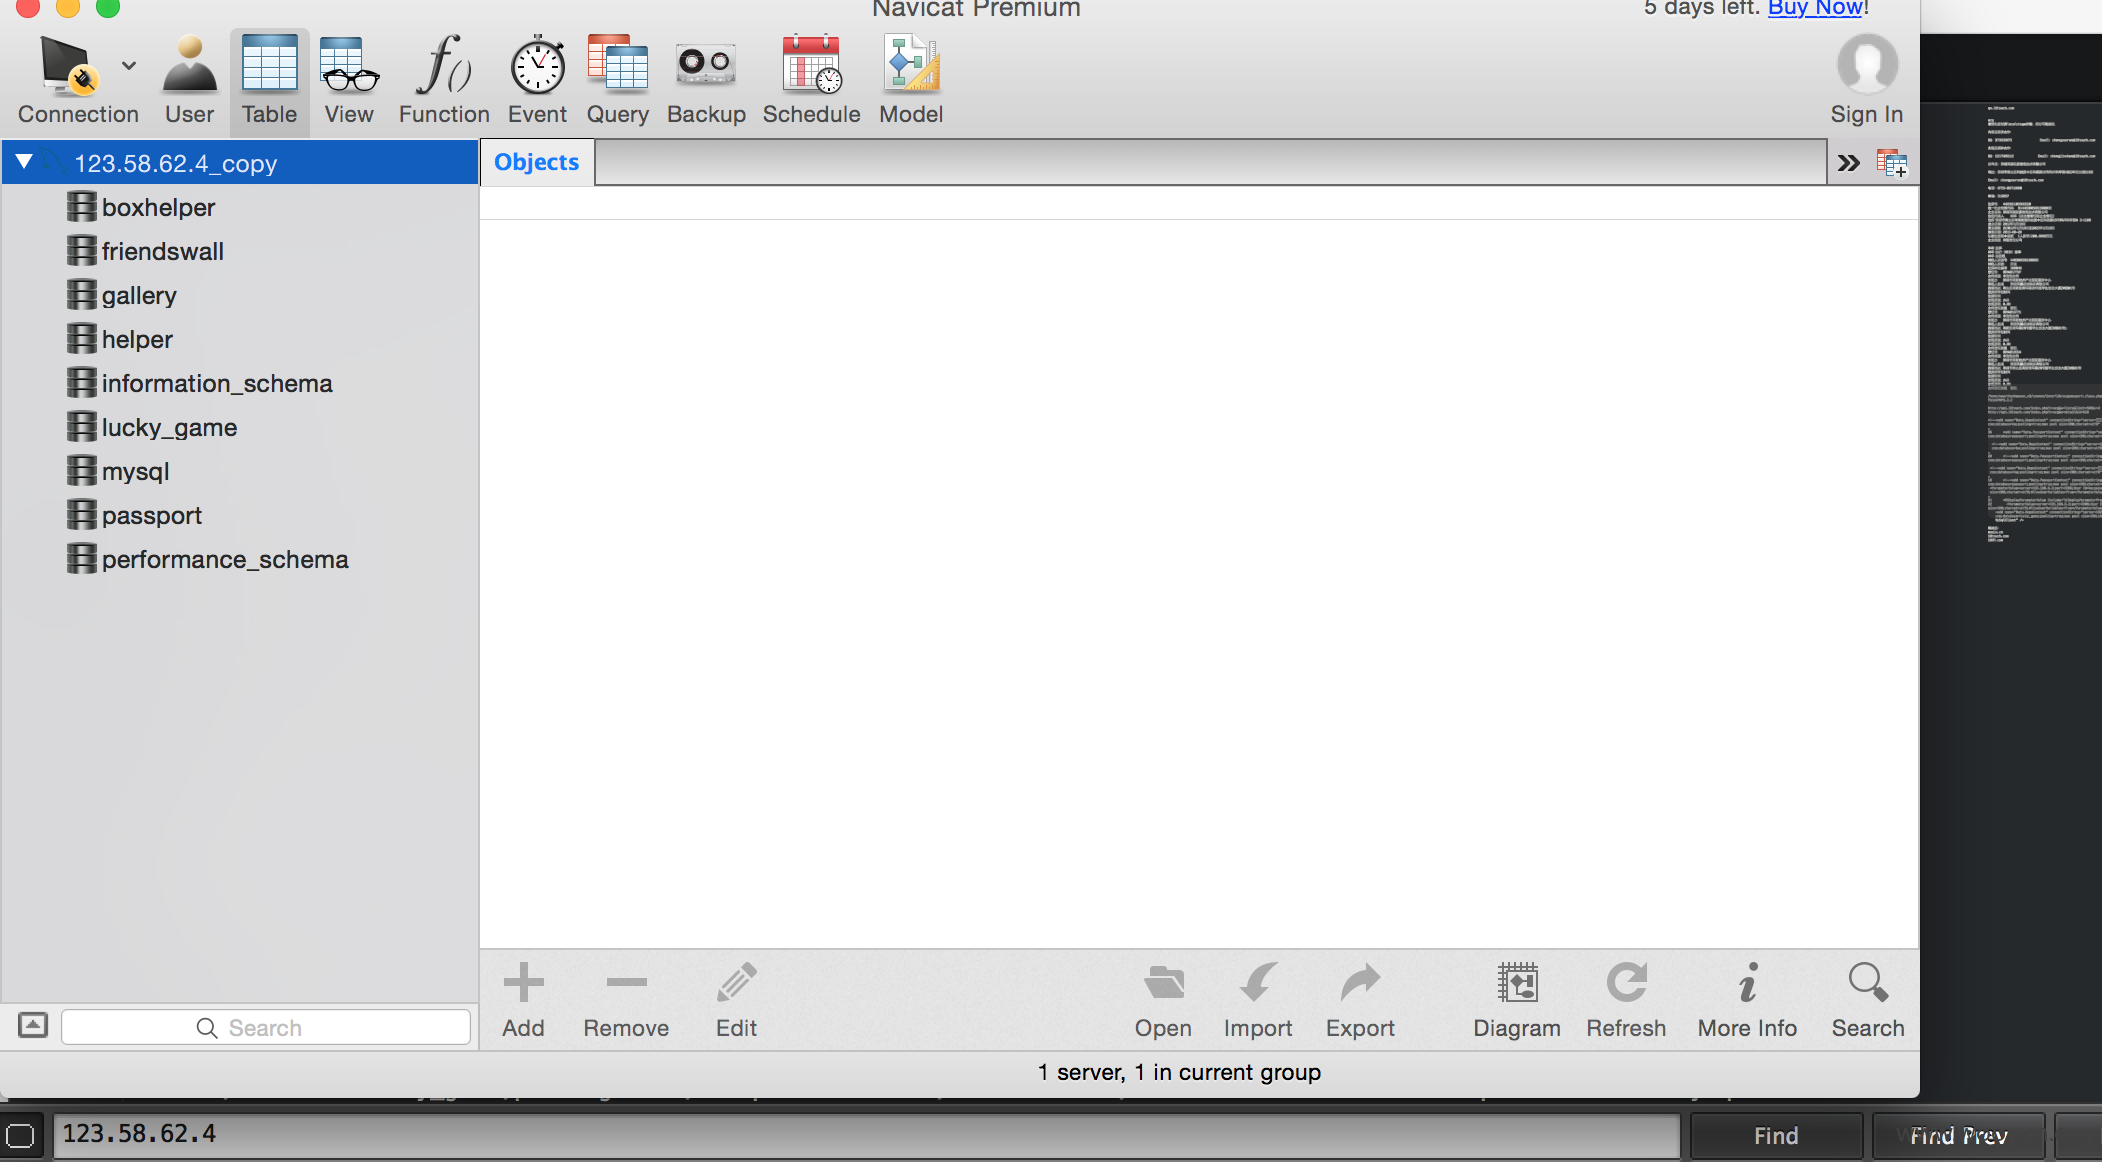This screenshot has height=1162, width=2102.
Task: Select the performance_schema database
Action: pos(240,559)
